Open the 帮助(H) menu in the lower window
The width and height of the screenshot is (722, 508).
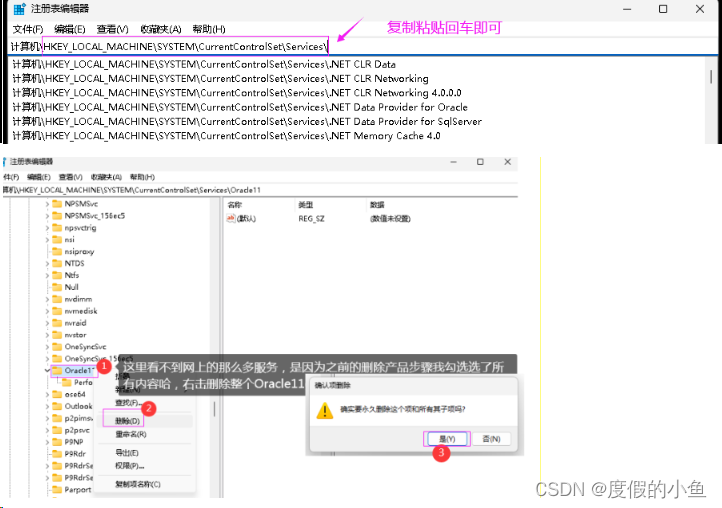point(142,177)
